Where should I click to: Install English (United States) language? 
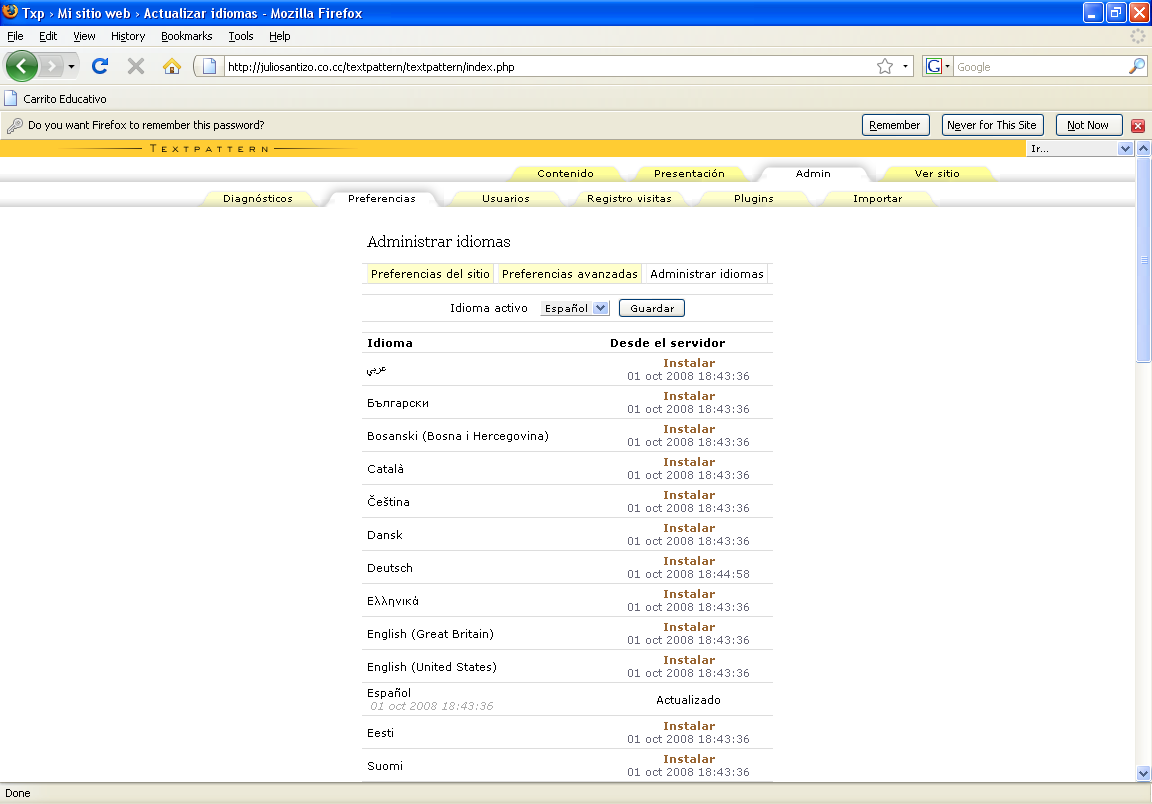pos(688,660)
